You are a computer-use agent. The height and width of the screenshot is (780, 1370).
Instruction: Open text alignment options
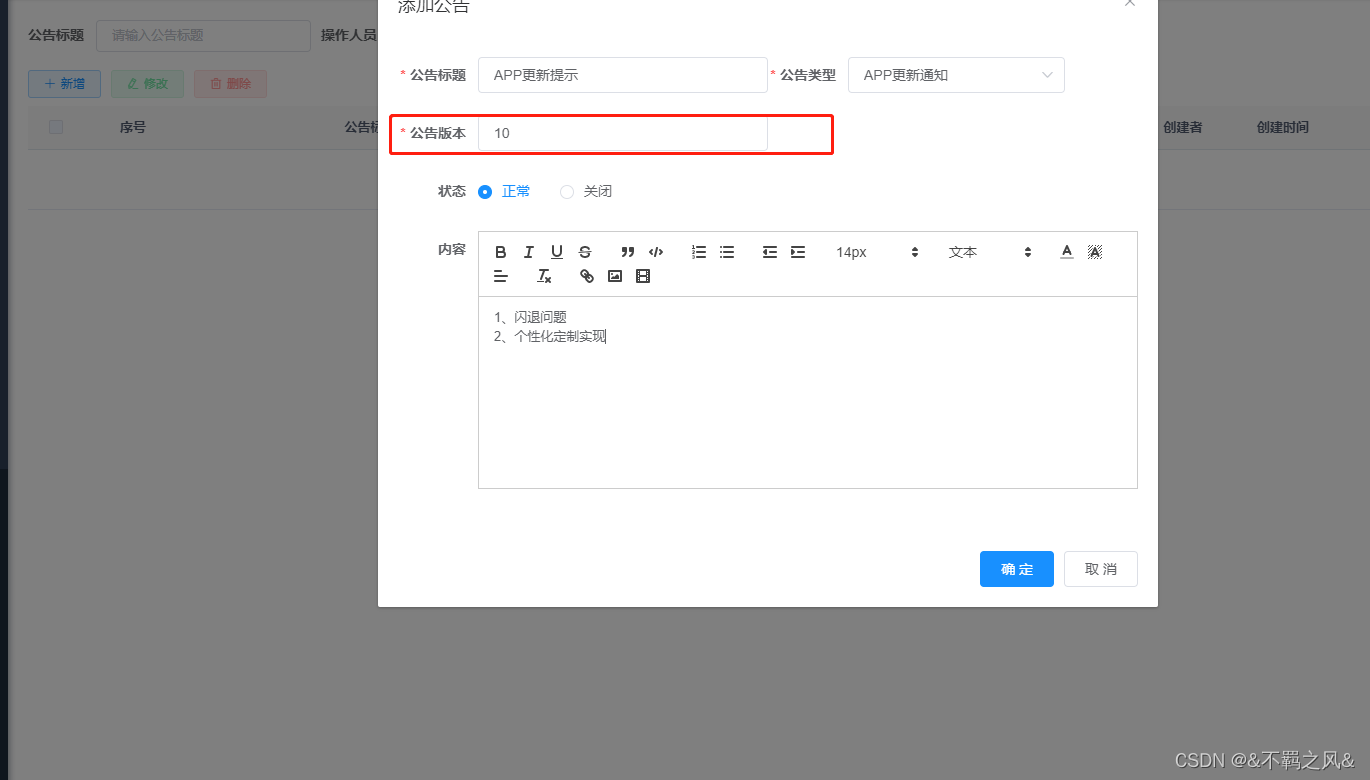[501, 276]
